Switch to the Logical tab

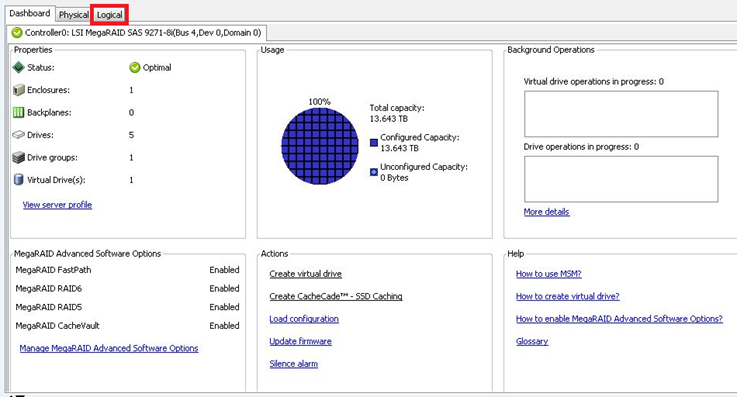(110, 15)
